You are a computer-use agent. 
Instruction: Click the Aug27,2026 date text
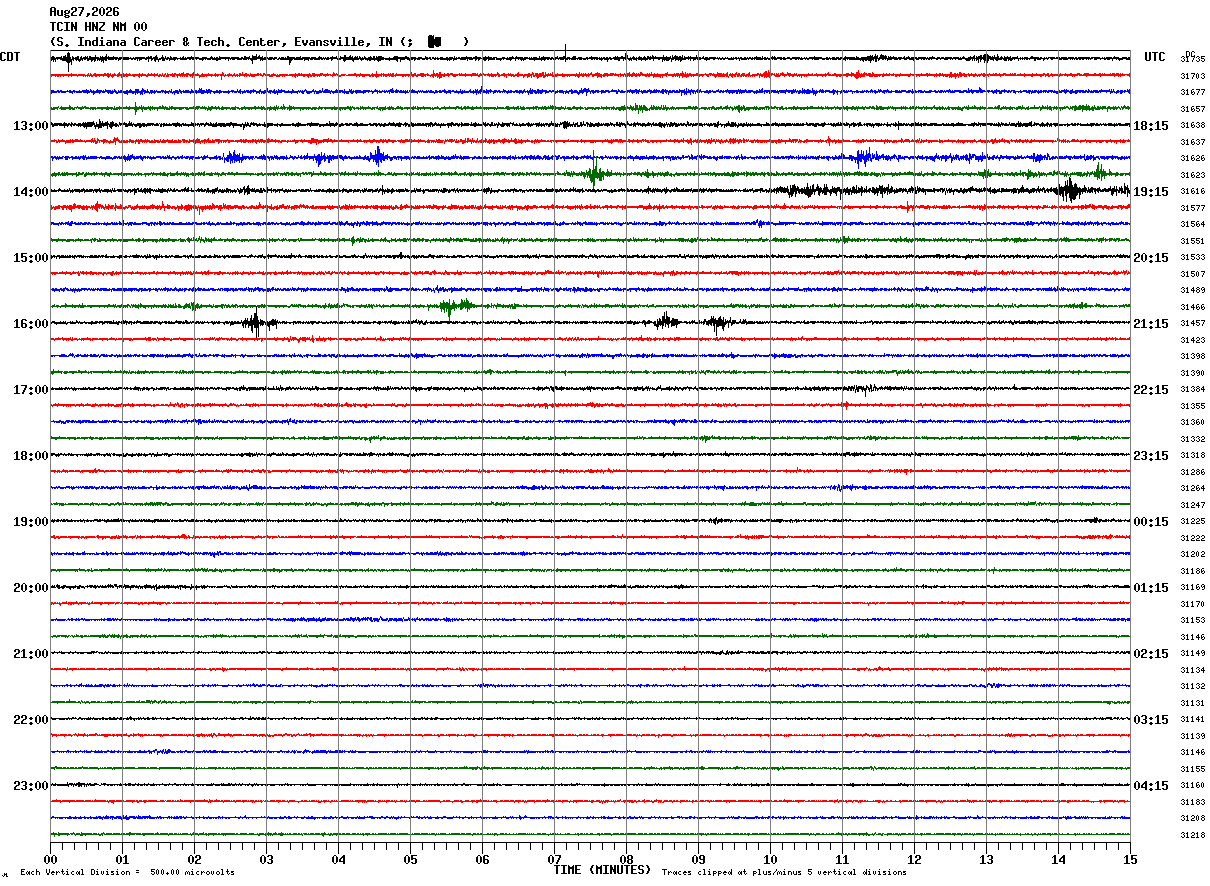point(84,12)
